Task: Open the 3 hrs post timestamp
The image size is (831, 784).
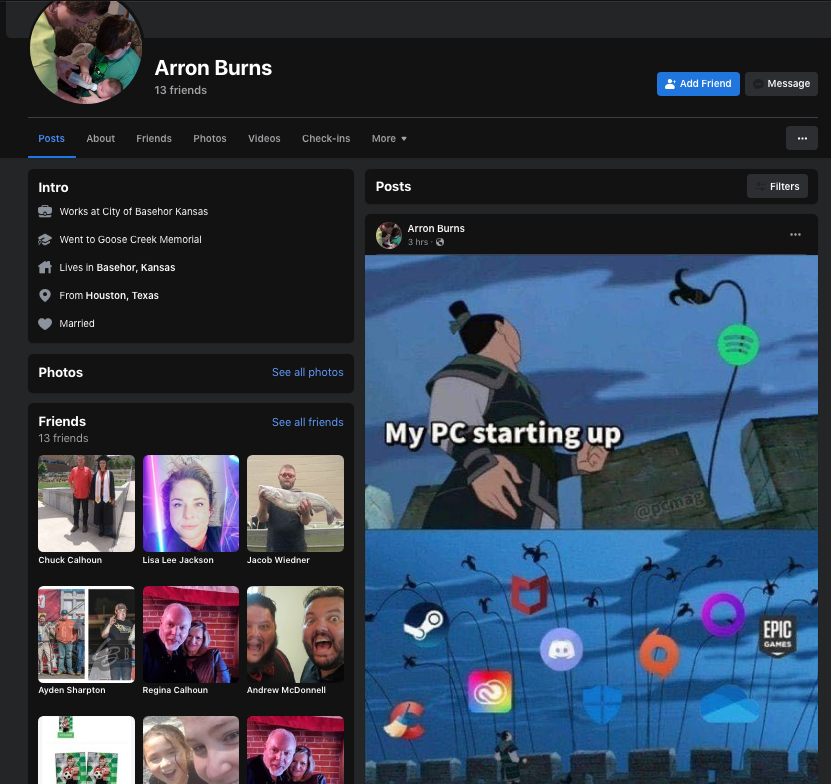Action: click(418, 242)
